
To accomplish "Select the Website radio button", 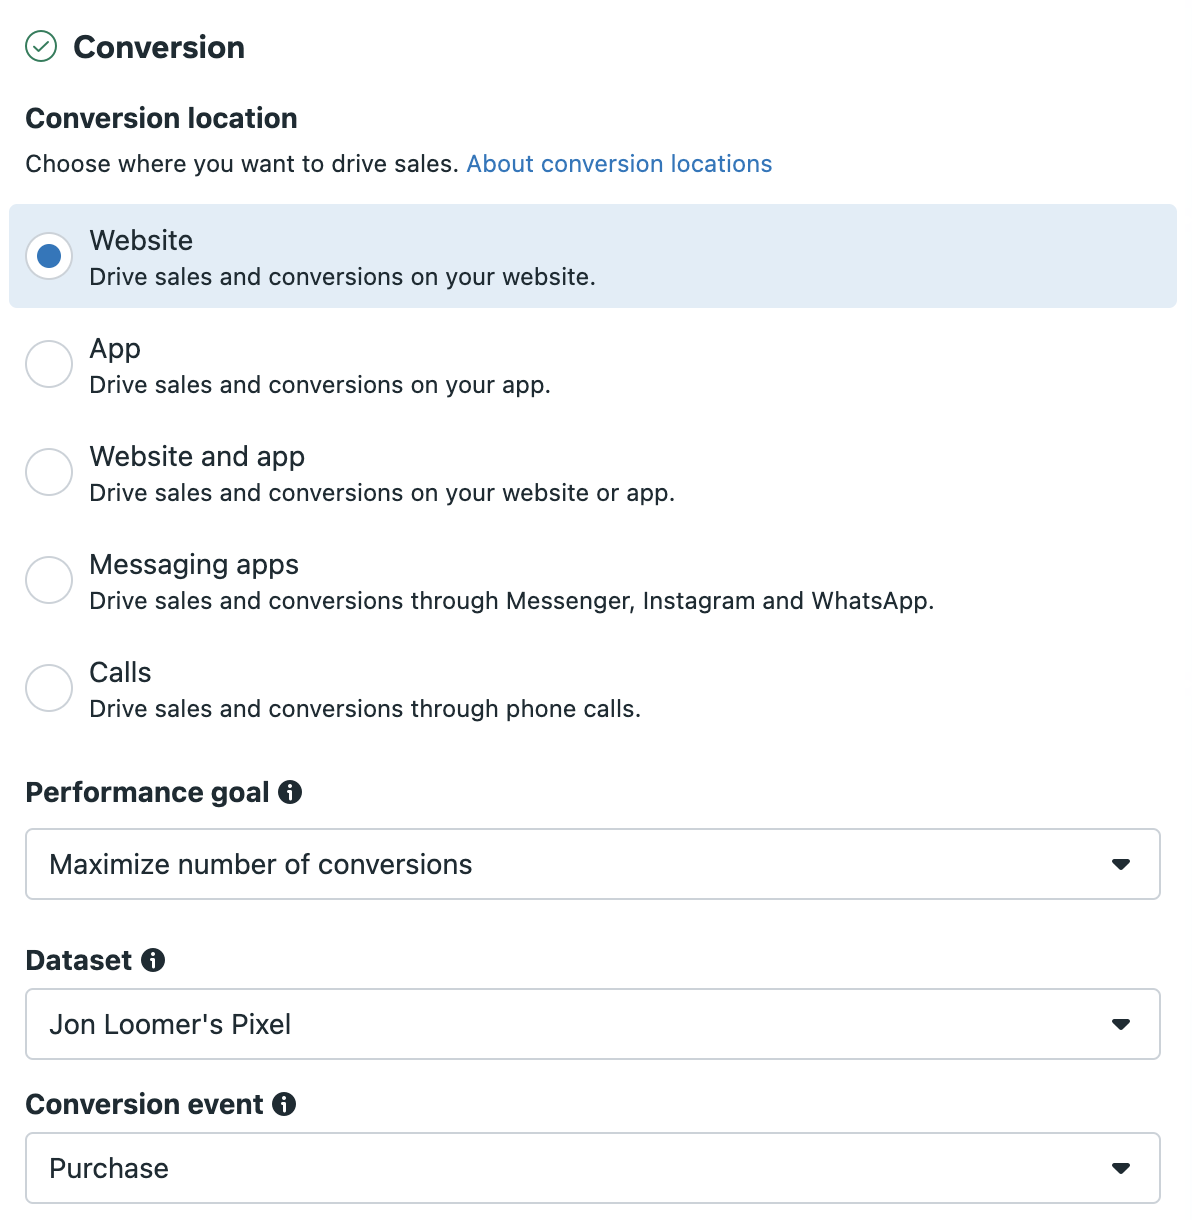I will click(x=49, y=256).
